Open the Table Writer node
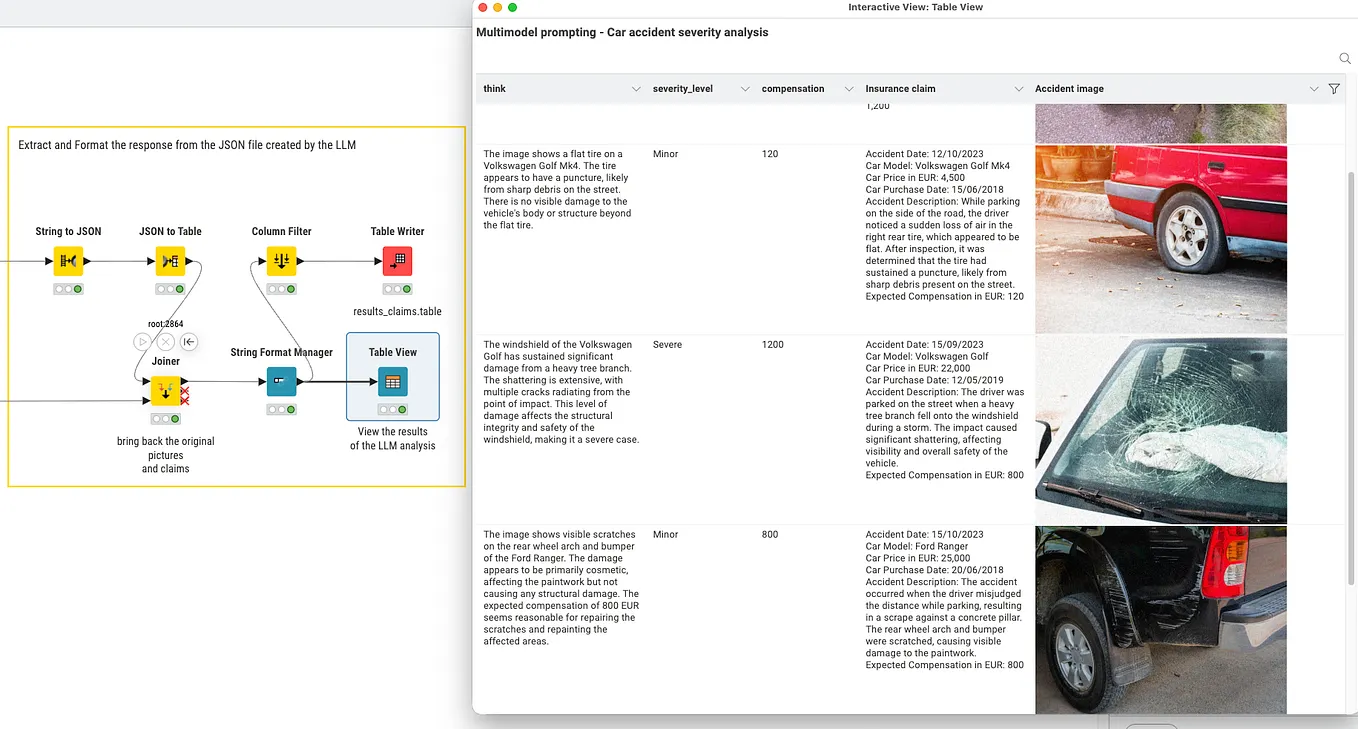The height and width of the screenshot is (729, 1358). click(396, 260)
